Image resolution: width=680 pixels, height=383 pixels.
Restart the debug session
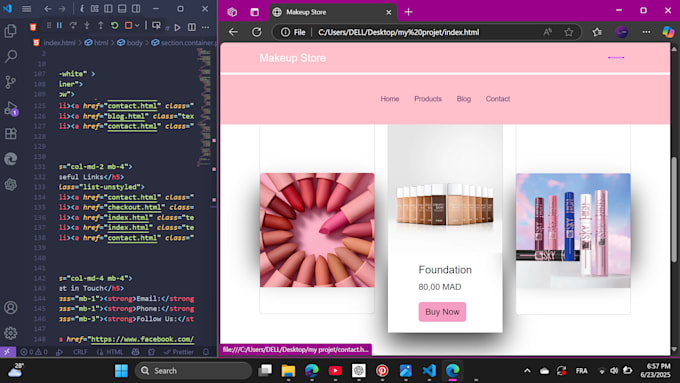click(x=114, y=26)
